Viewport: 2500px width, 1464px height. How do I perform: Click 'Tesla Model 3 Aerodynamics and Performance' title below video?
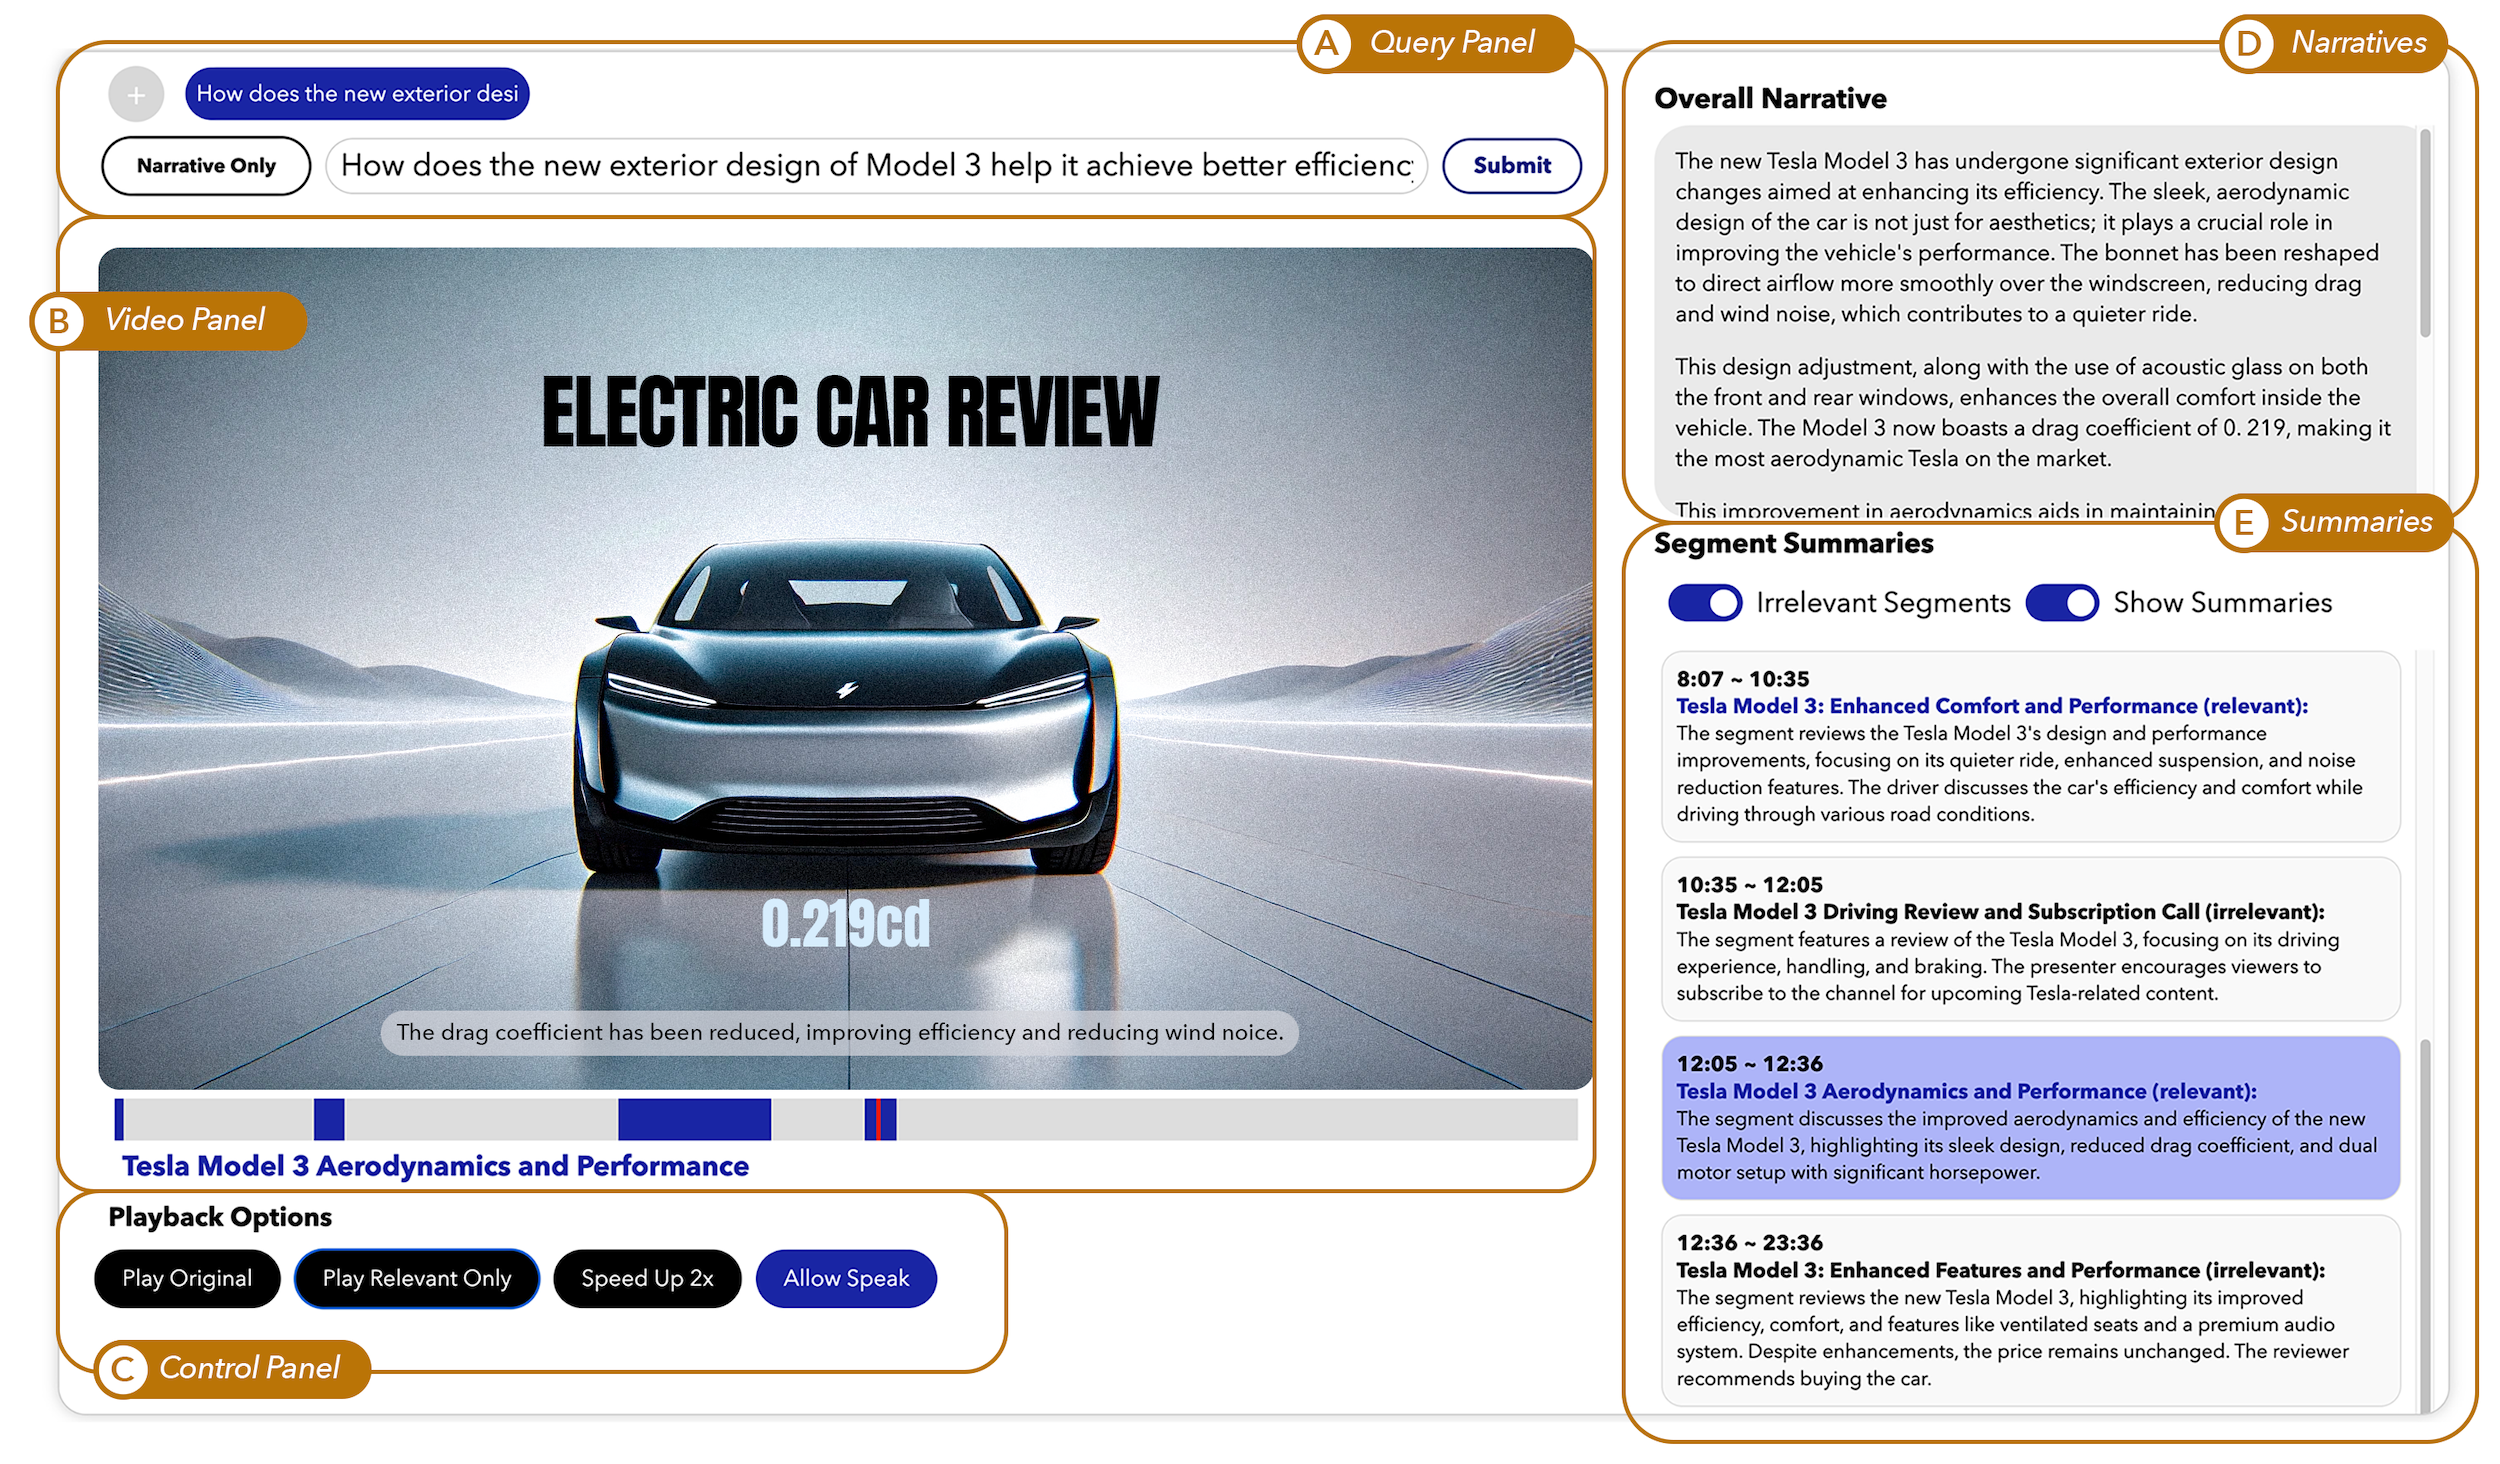pyautogui.click(x=435, y=1166)
